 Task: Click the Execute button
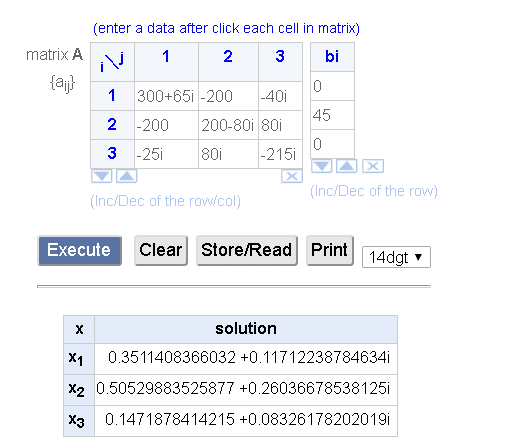pos(80,251)
